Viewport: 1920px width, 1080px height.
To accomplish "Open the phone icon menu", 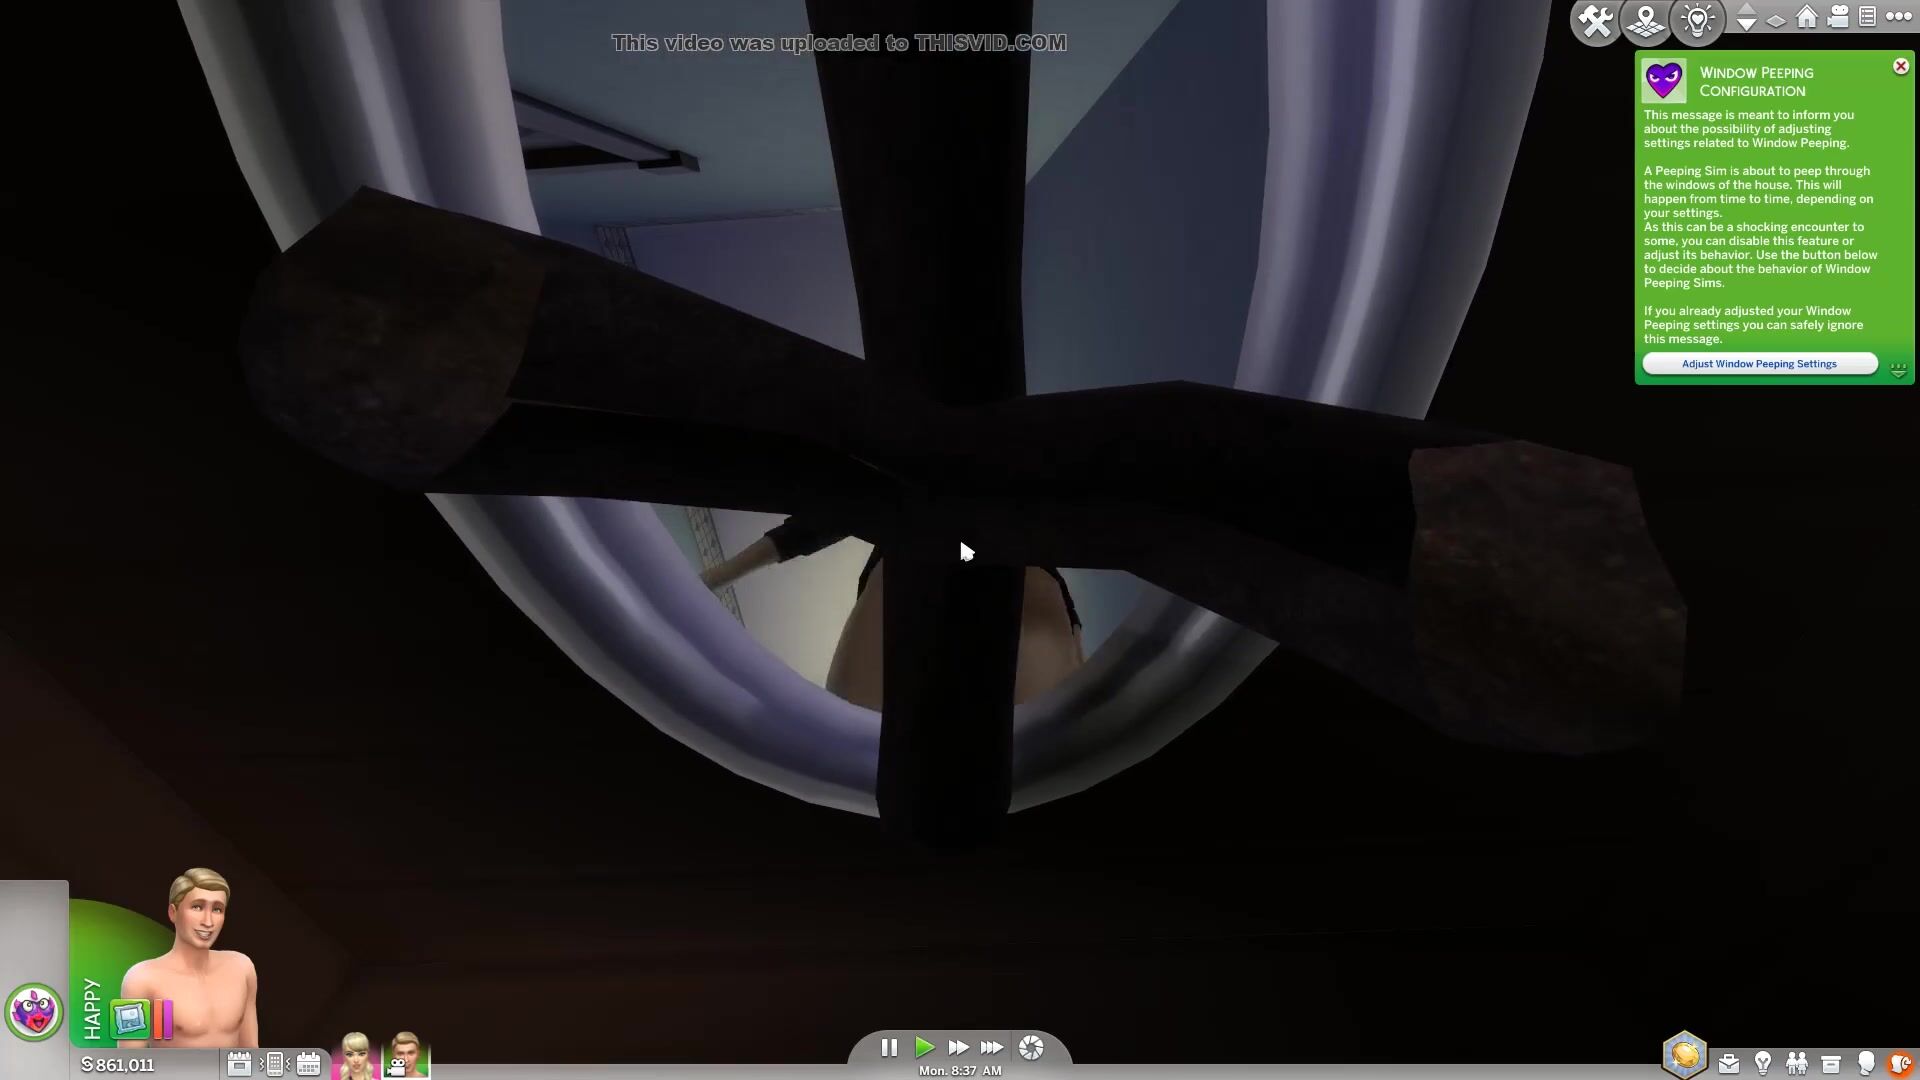I will pos(273,1063).
